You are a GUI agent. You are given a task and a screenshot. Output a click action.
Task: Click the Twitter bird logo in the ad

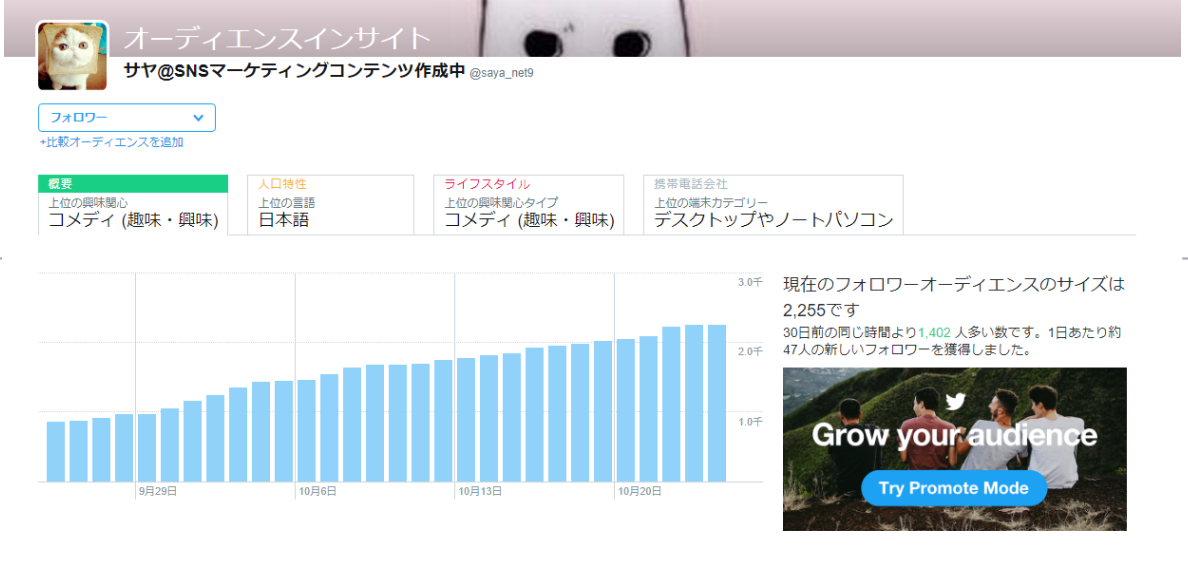click(955, 401)
